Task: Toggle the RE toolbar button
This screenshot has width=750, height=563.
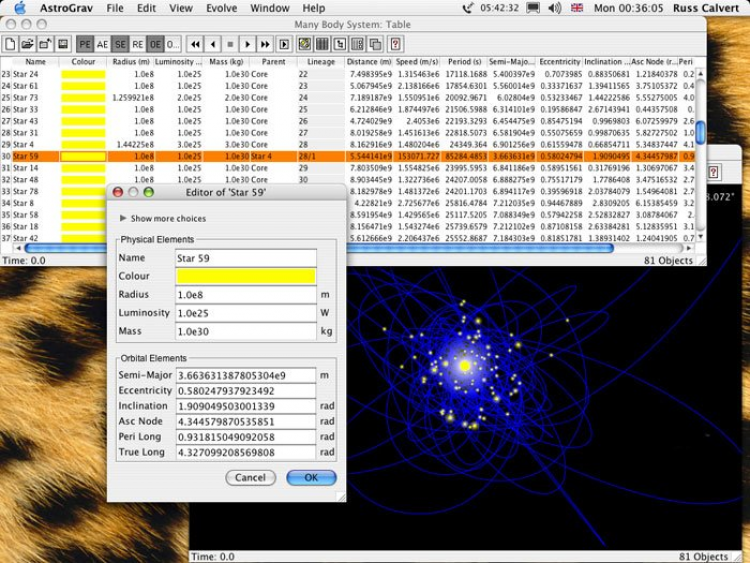Action: tap(138, 44)
